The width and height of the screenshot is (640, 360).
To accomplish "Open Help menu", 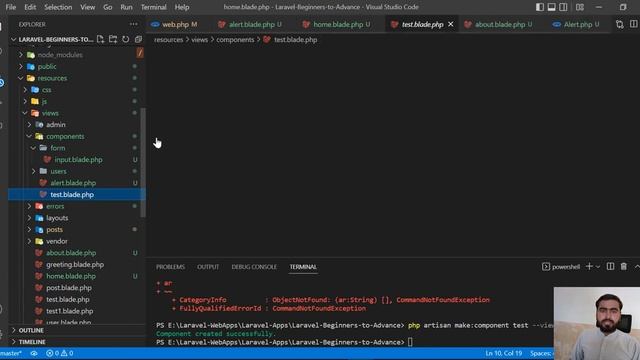I will coord(182,7).
